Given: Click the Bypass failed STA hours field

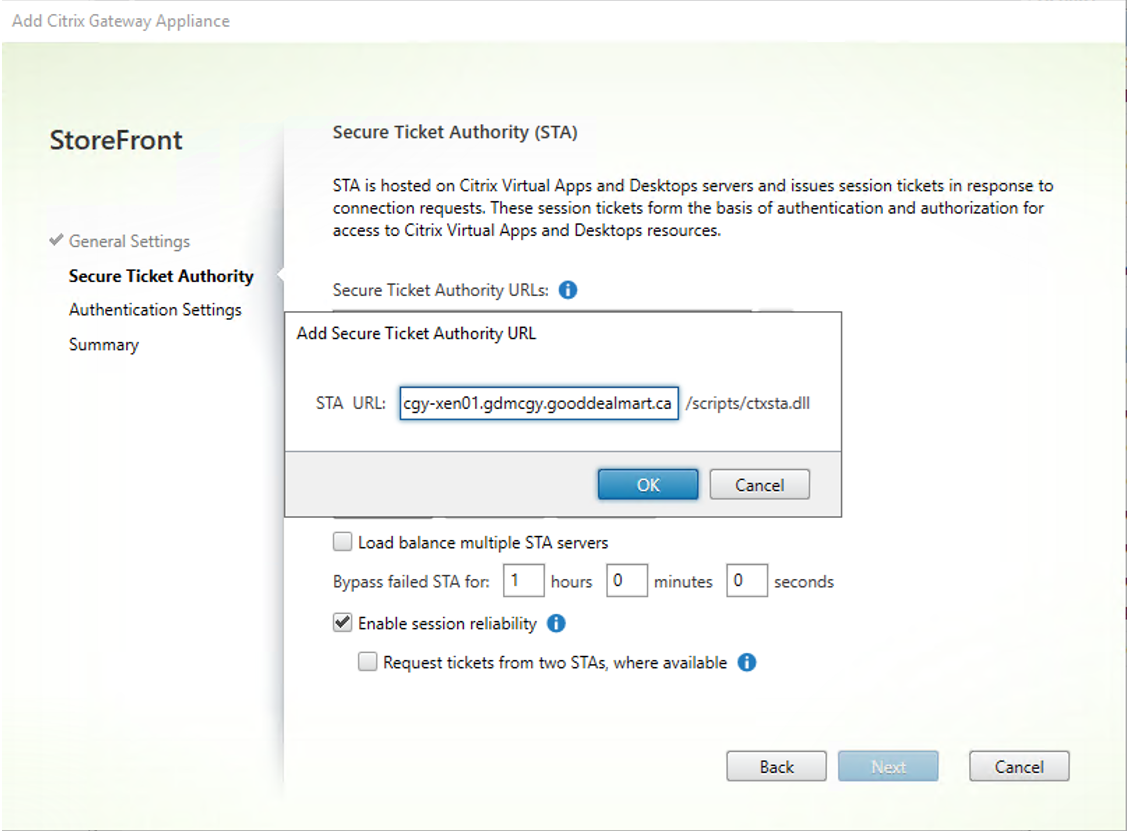Looking at the screenshot, I should (x=523, y=581).
